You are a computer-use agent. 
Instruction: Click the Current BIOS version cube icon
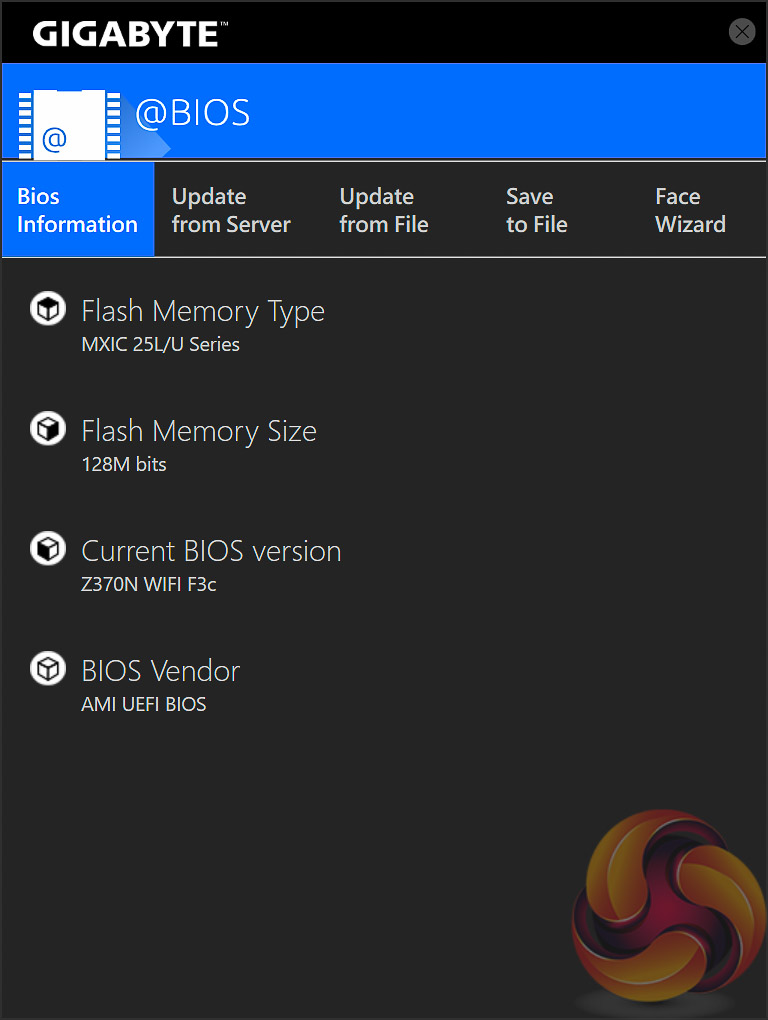click(47, 550)
